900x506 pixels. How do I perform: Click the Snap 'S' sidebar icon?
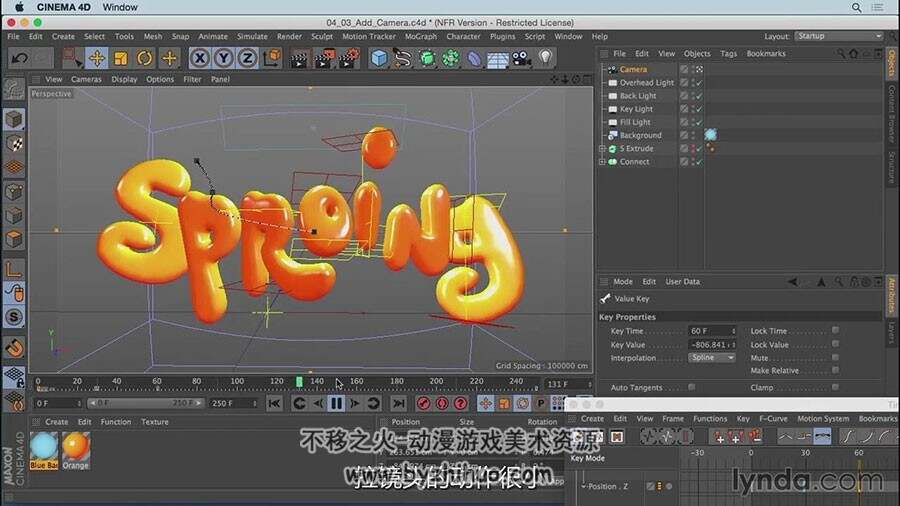14,317
